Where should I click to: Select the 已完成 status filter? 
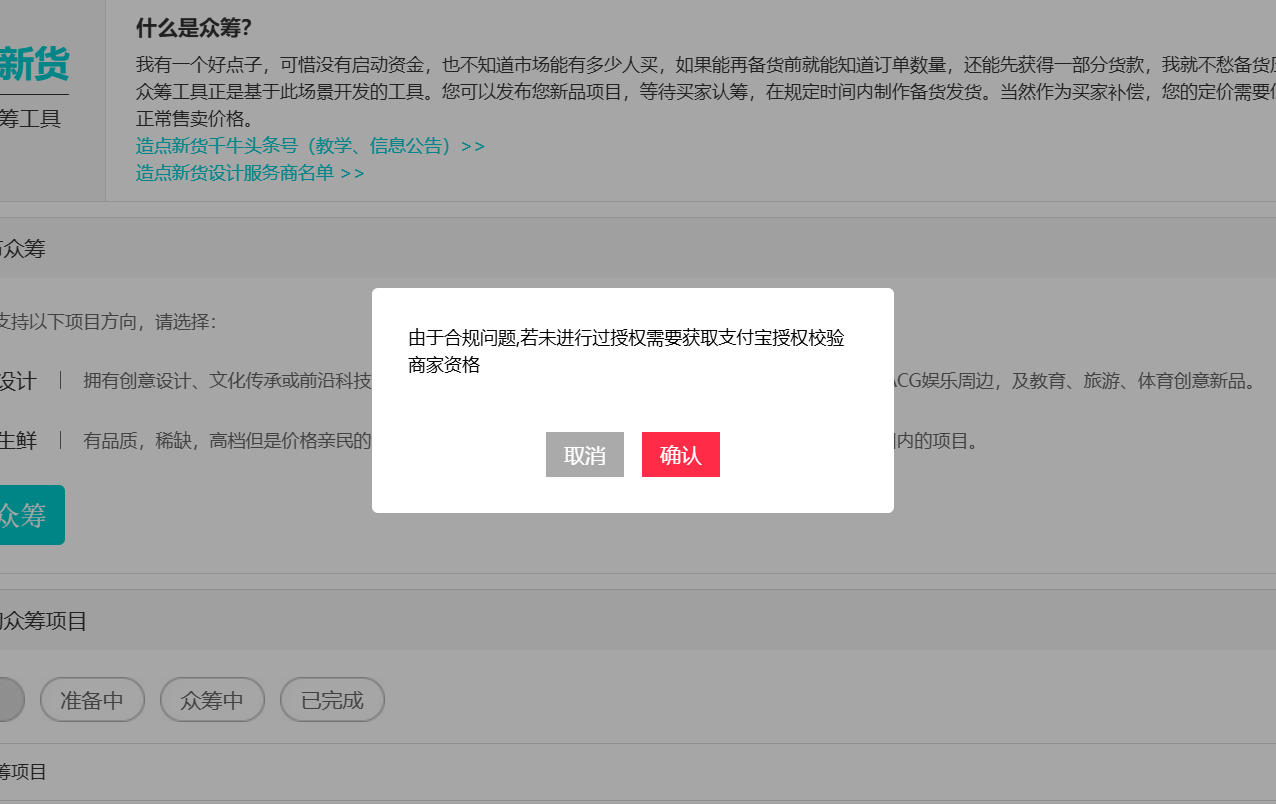[332, 699]
